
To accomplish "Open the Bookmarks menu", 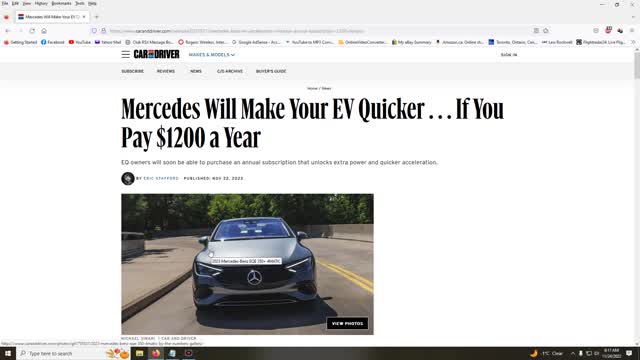I will click(x=61, y=3).
